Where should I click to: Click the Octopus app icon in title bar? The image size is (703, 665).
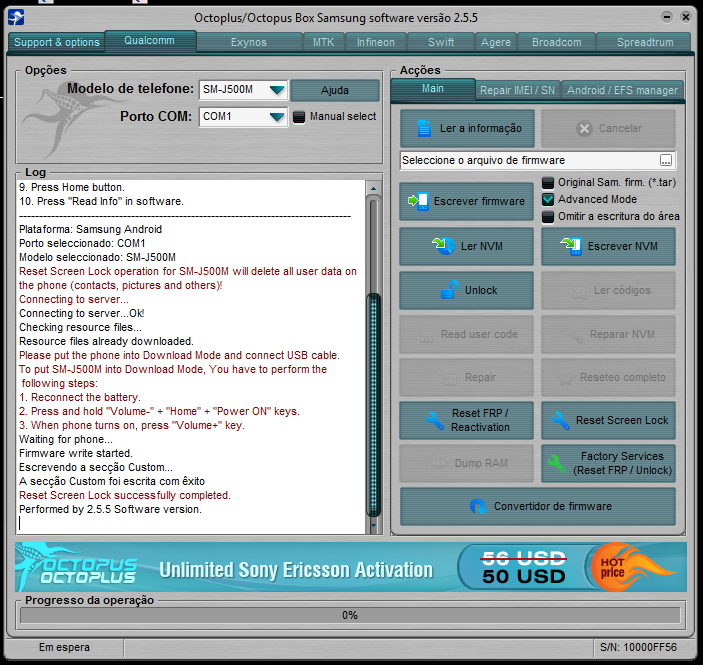pyautogui.click(x=16, y=17)
